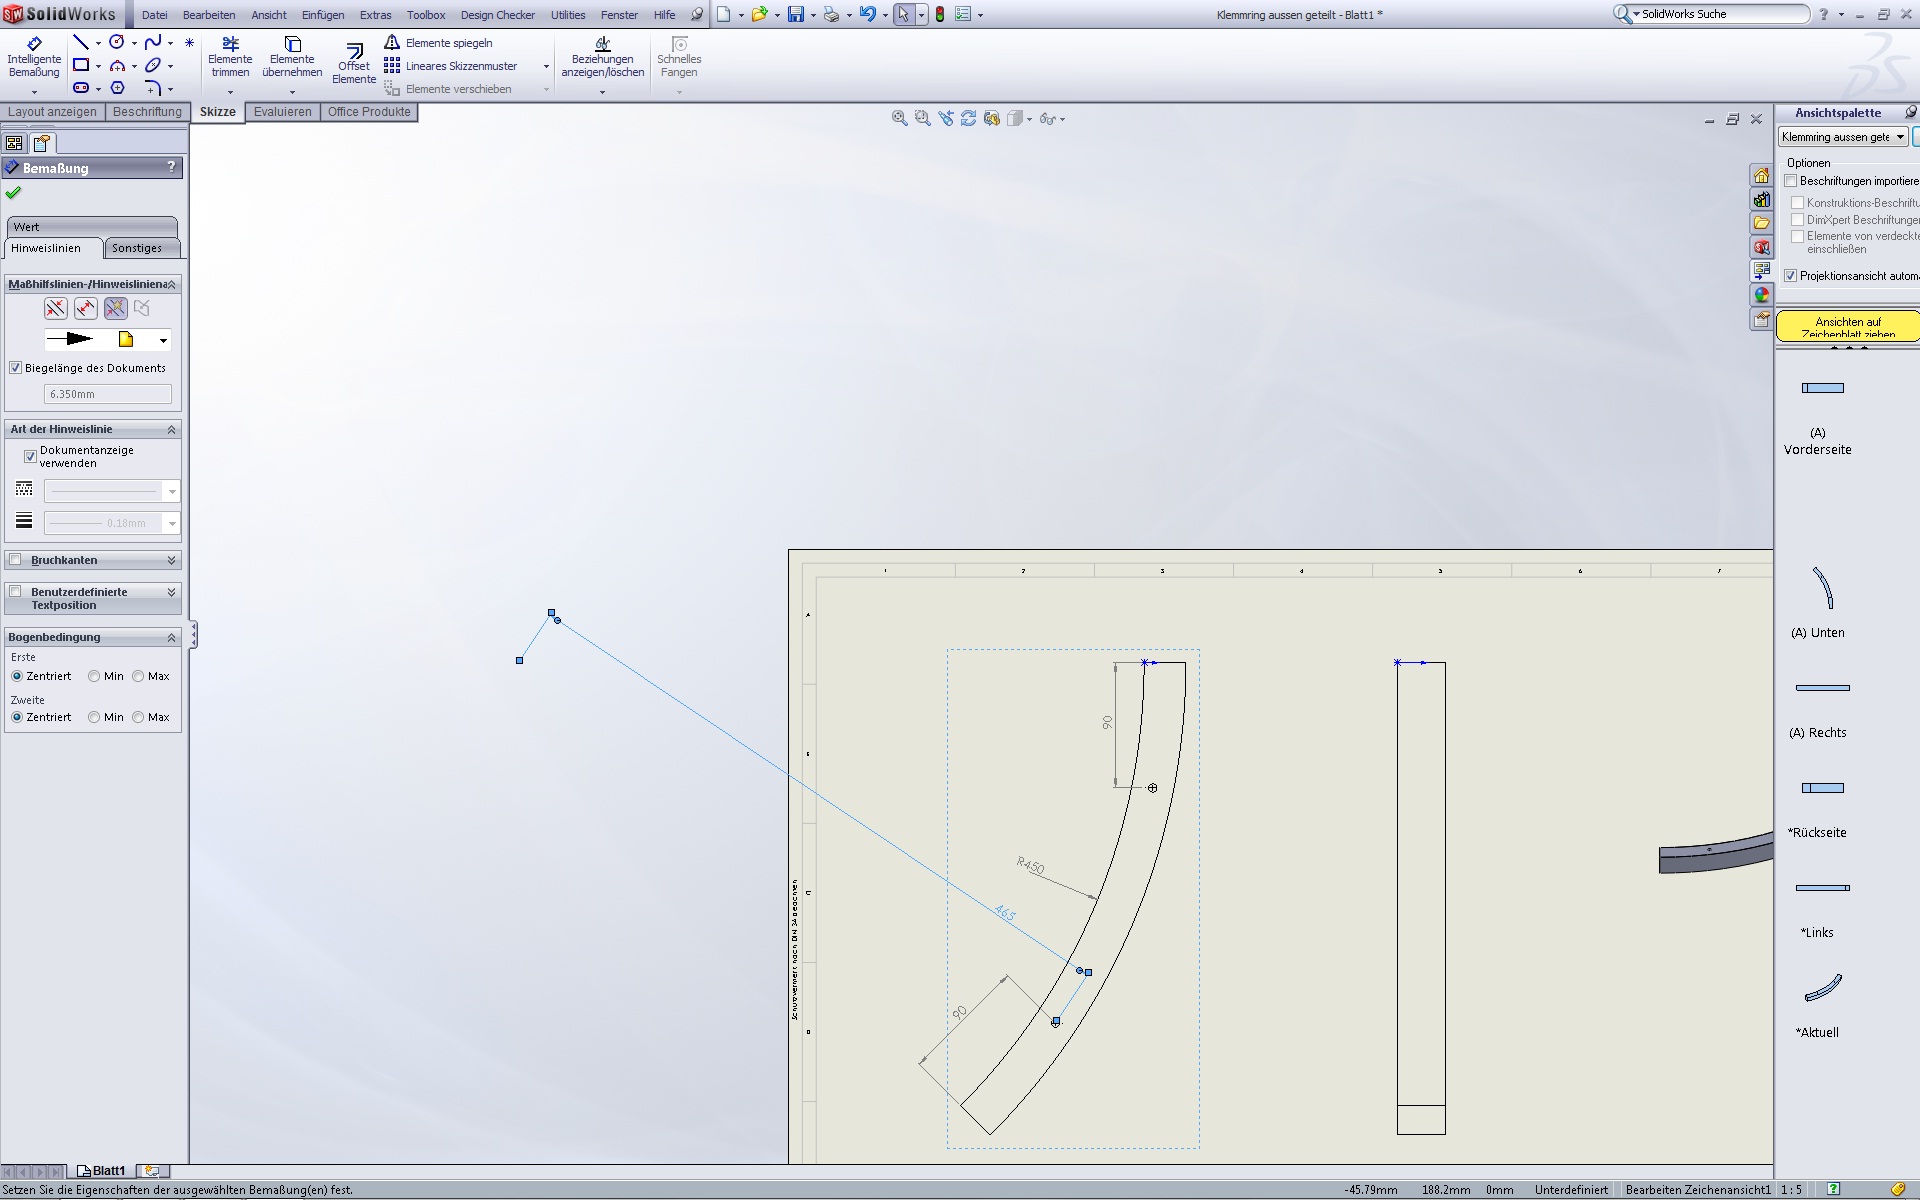Open the arrow style dropdown

(163, 340)
